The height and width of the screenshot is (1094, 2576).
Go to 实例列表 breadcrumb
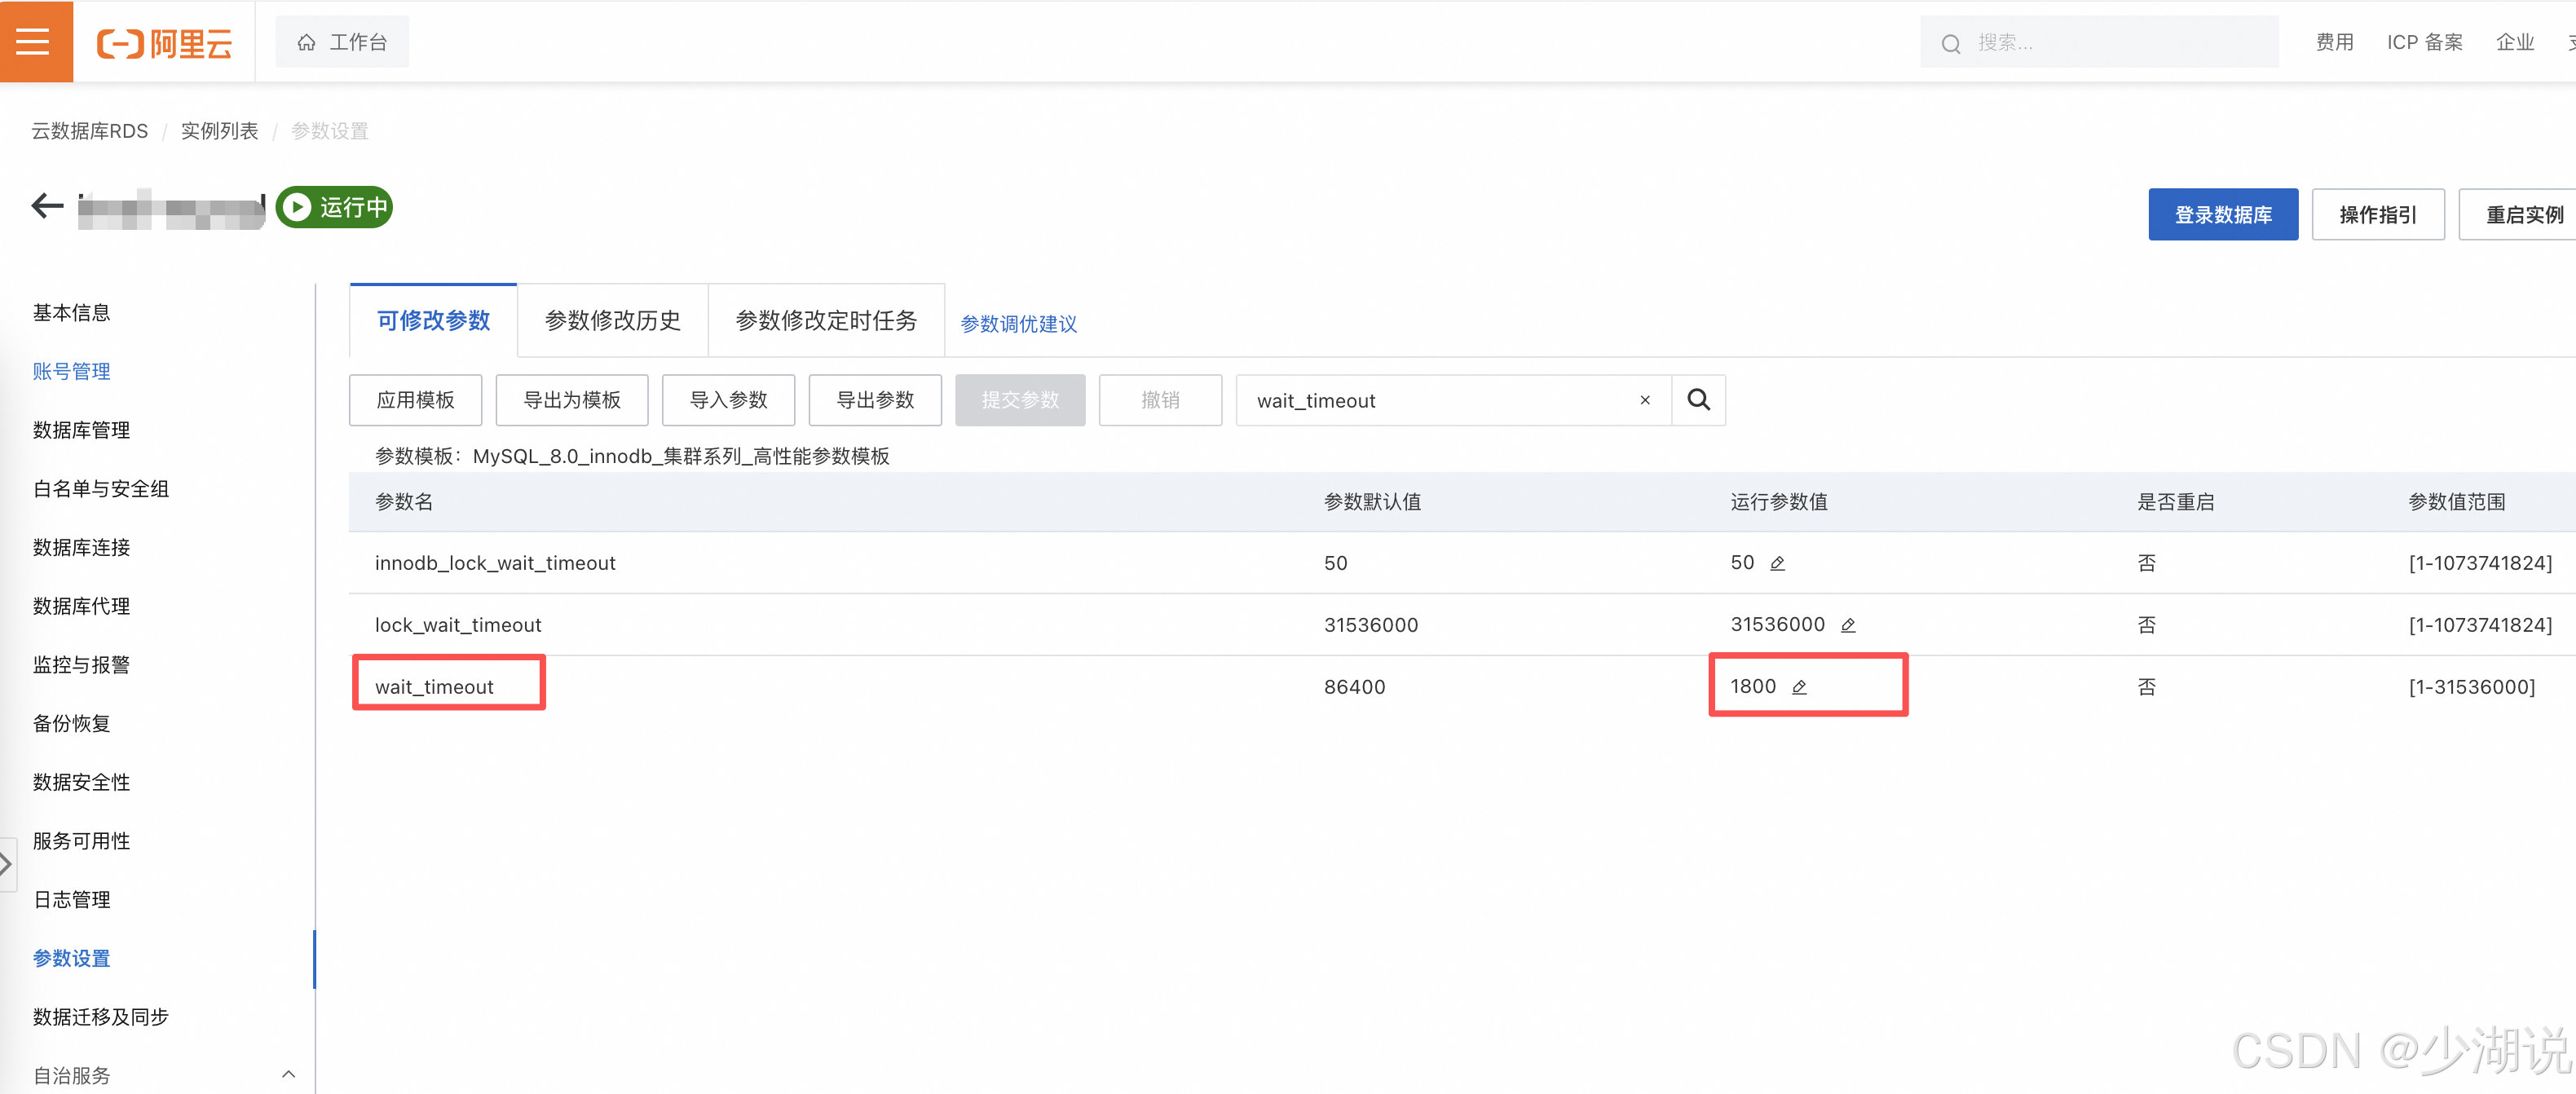[x=219, y=131]
